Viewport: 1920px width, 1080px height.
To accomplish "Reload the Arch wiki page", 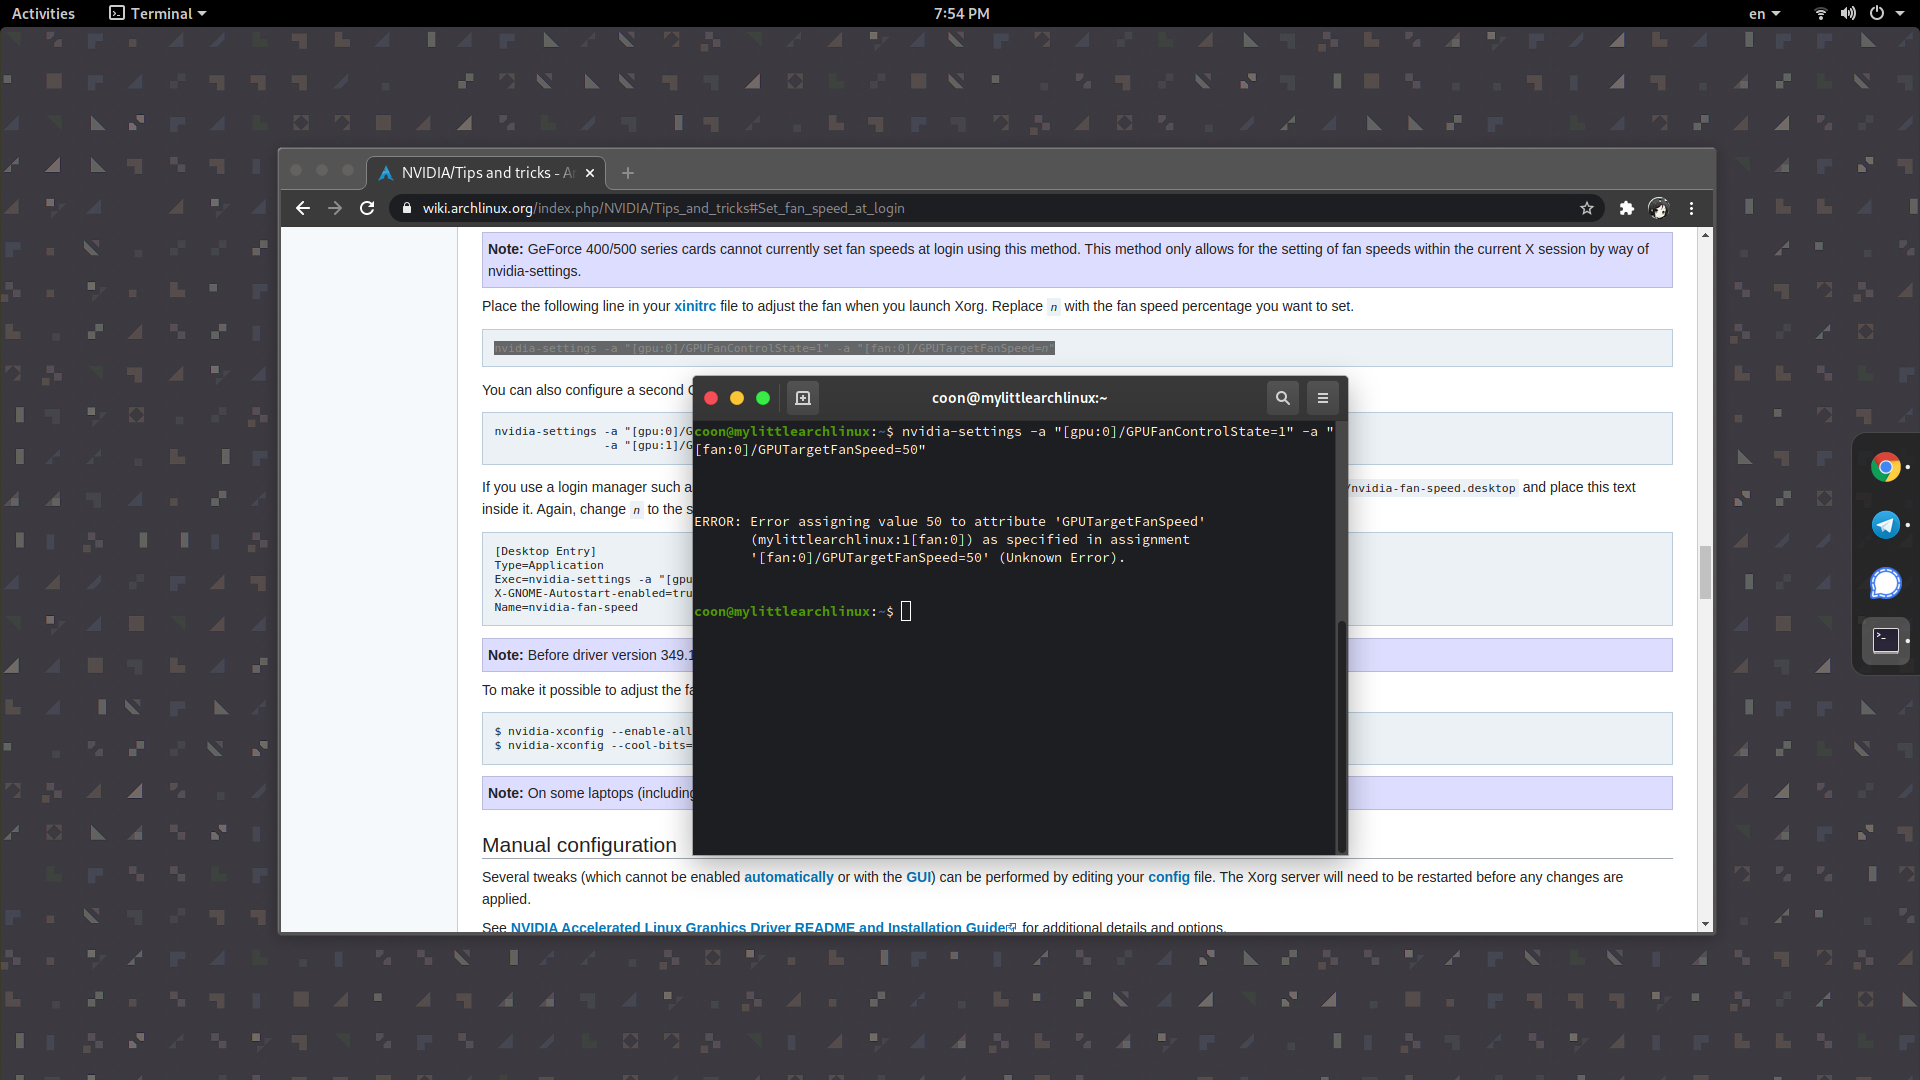I will pos(367,208).
